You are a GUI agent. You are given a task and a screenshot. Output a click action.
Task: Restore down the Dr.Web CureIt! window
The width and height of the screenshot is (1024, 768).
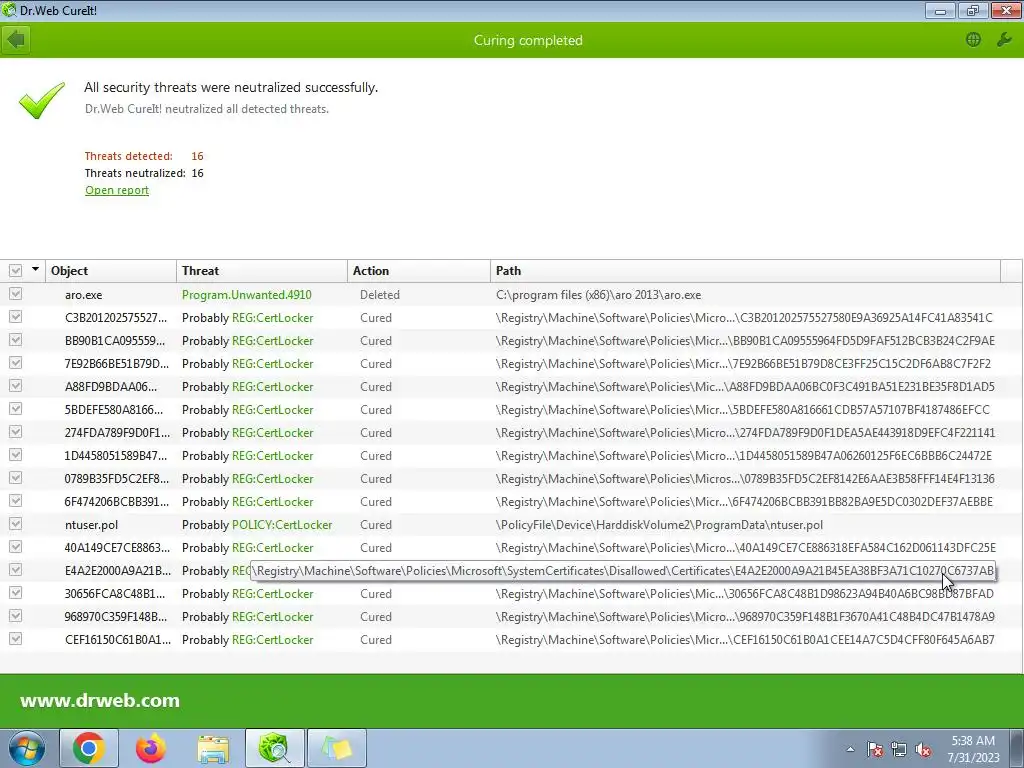[x=973, y=10]
